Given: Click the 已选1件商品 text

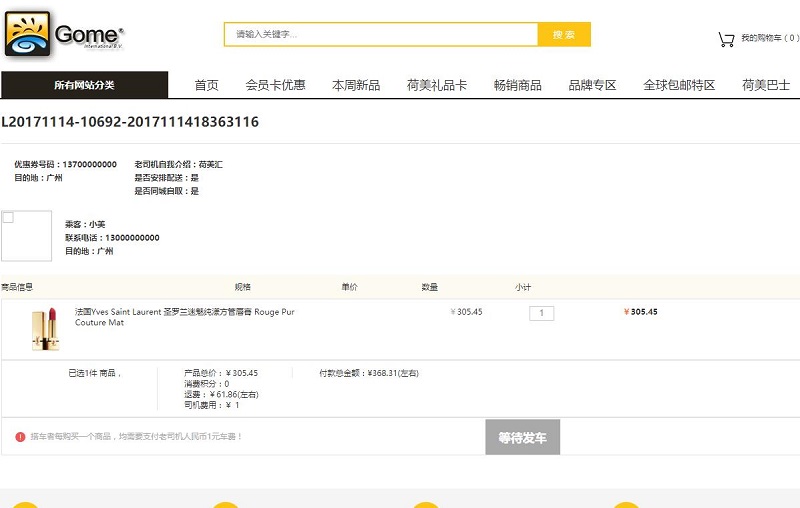Looking at the screenshot, I should [x=94, y=373].
